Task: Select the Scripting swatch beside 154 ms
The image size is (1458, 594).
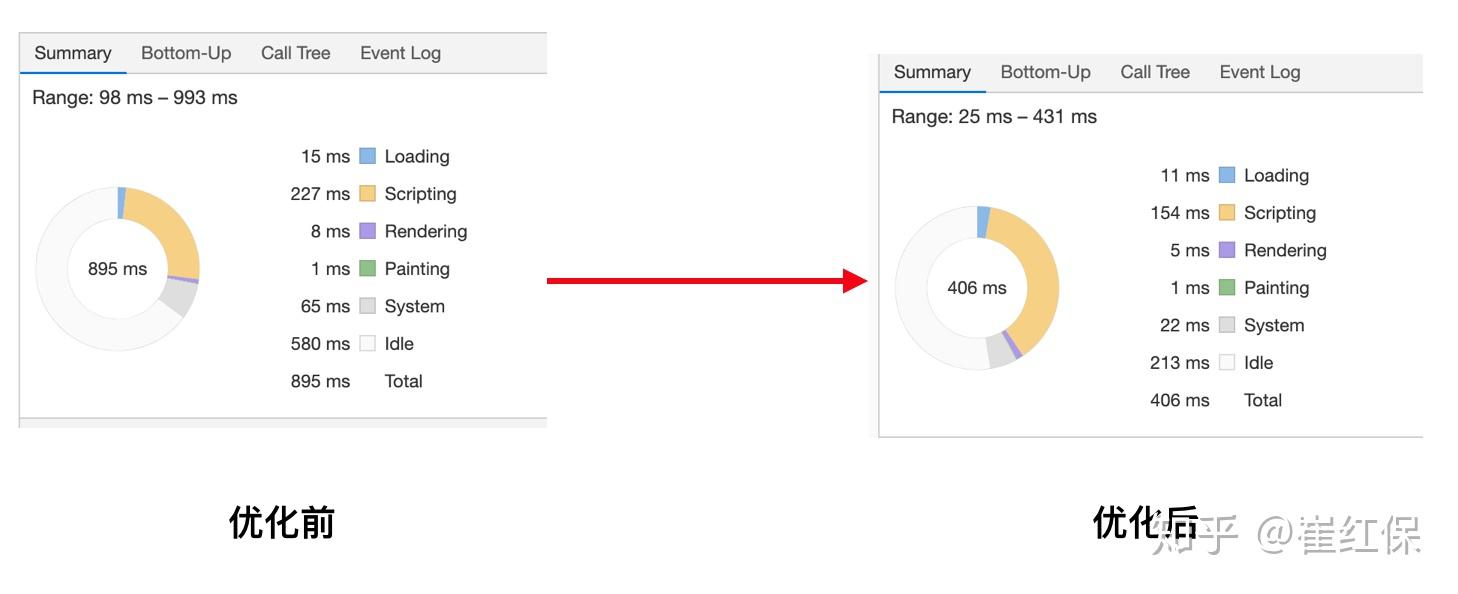Action: click(1227, 213)
